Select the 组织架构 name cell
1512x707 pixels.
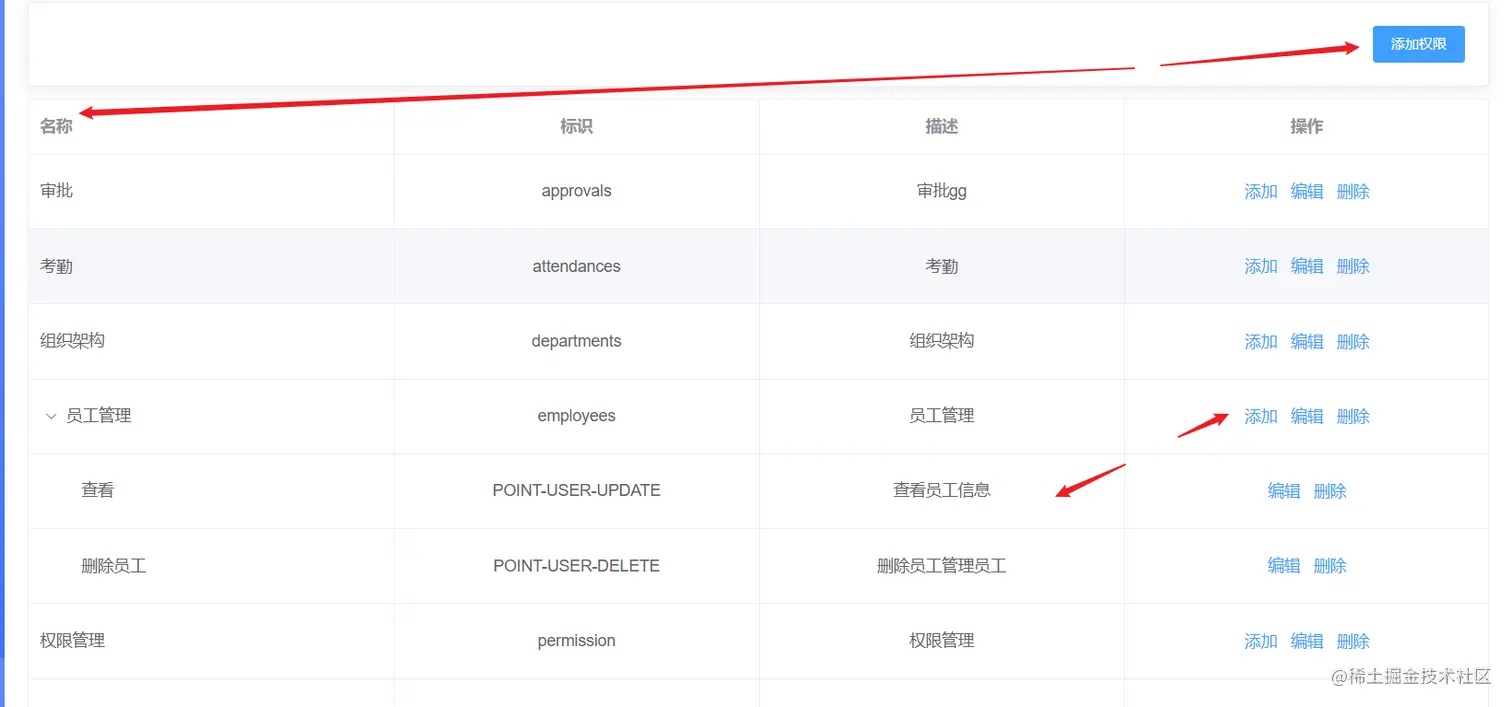click(x=211, y=341)
